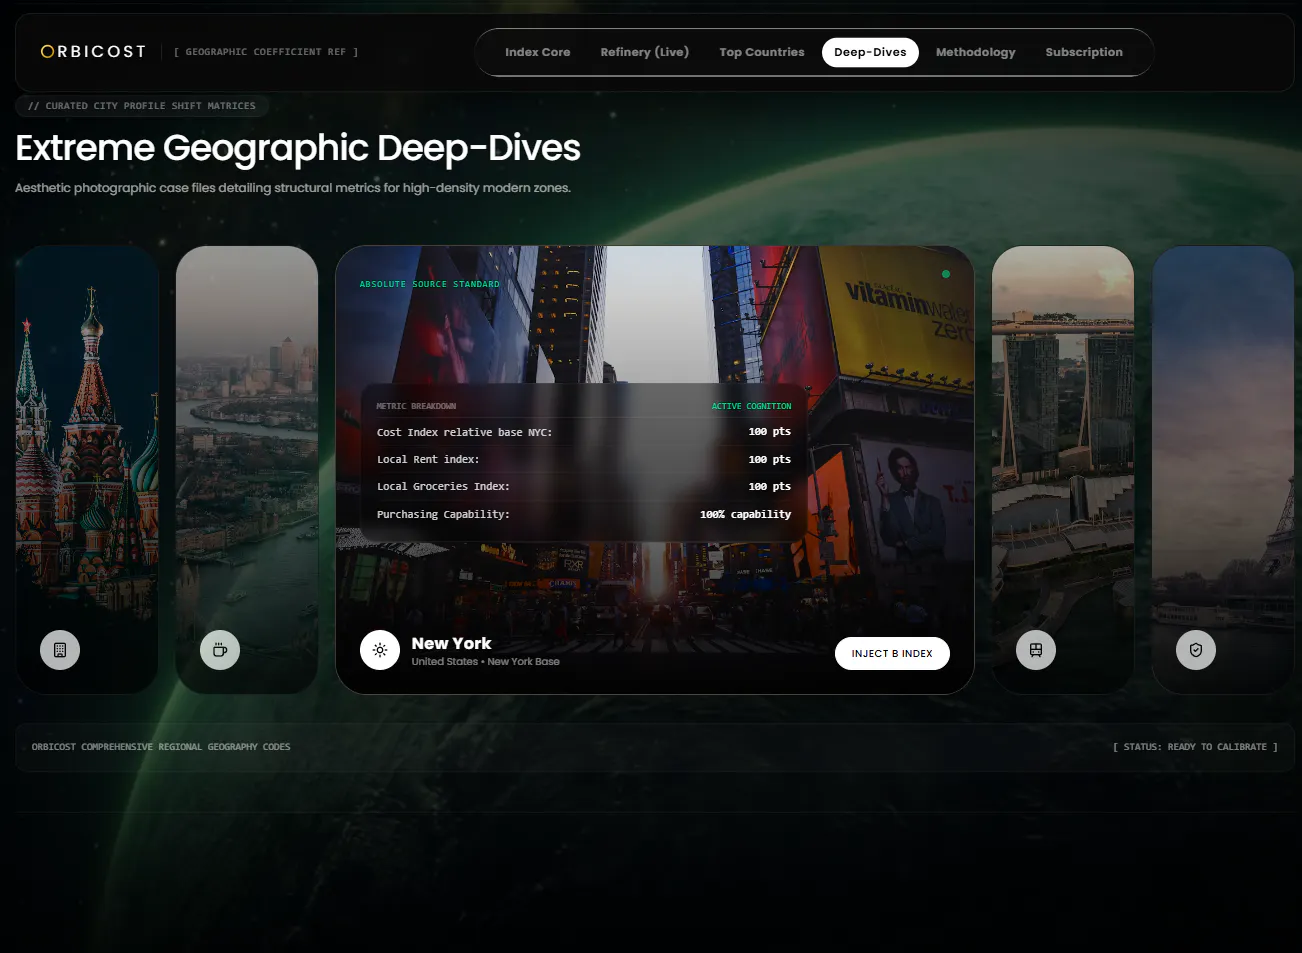Click "Cost Index relative base NYC:" row label
Screen dimensions: 1302x953
click(464, 432)
